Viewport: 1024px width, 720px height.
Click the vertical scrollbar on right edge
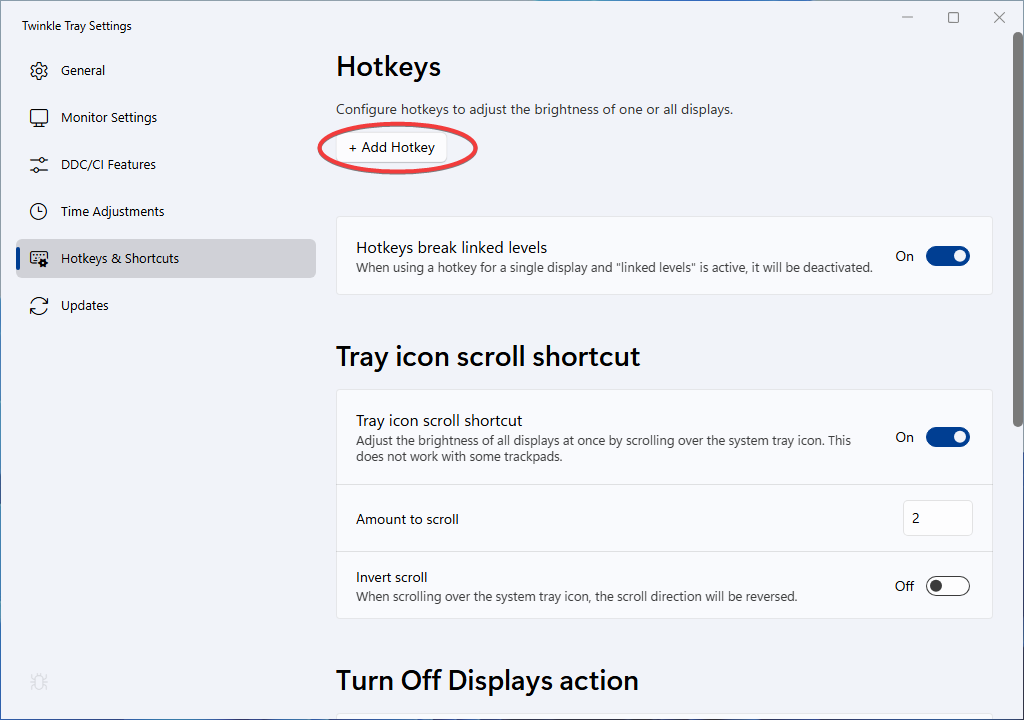click(x=1018, y=230)
